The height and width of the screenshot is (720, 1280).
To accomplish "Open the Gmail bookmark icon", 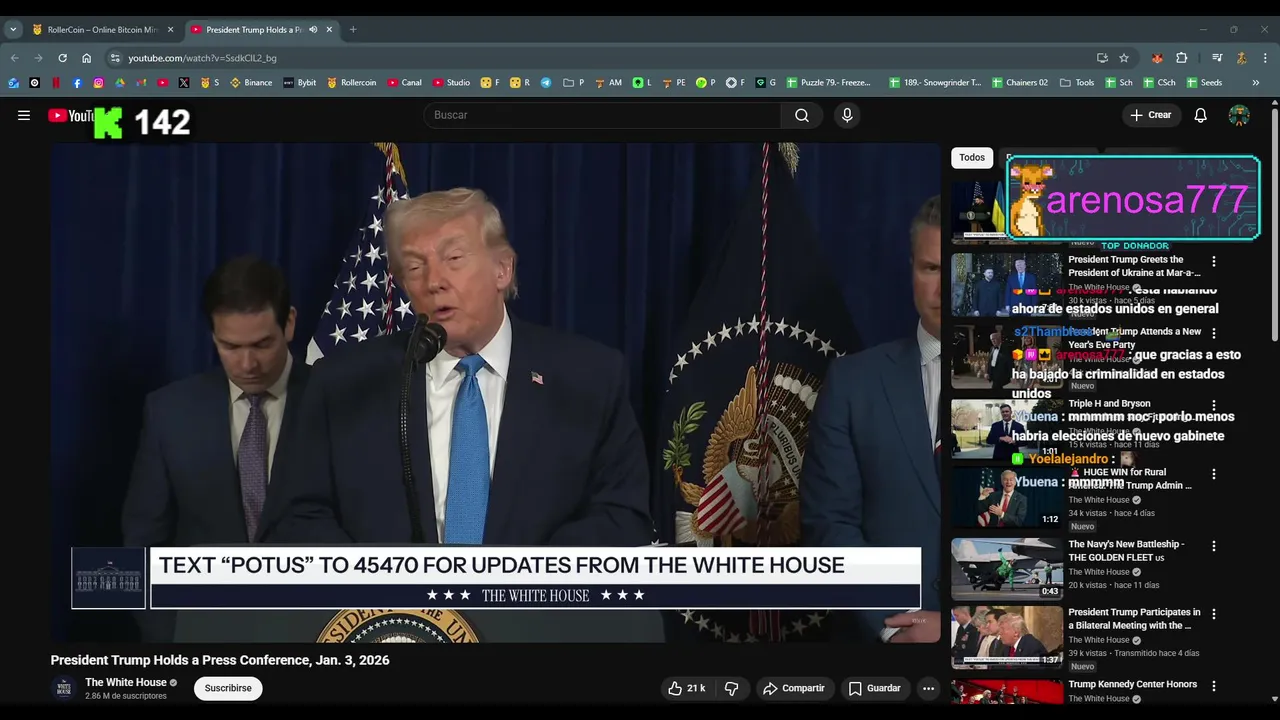I will click(141, 83).
